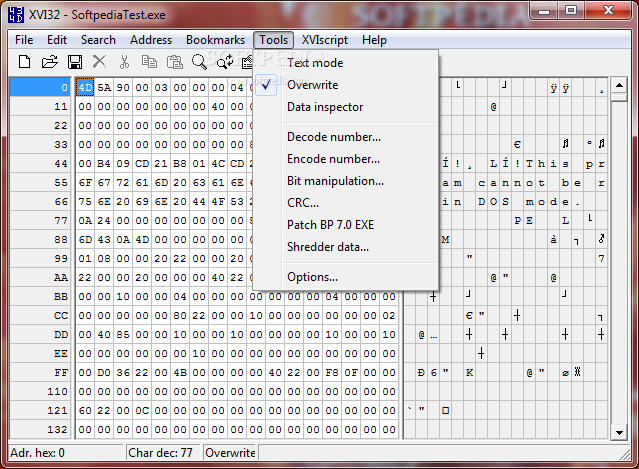Select CRC... menu entry
This screenshot has width=639, height=469.
pyautogui.click(x=346, y=203)
